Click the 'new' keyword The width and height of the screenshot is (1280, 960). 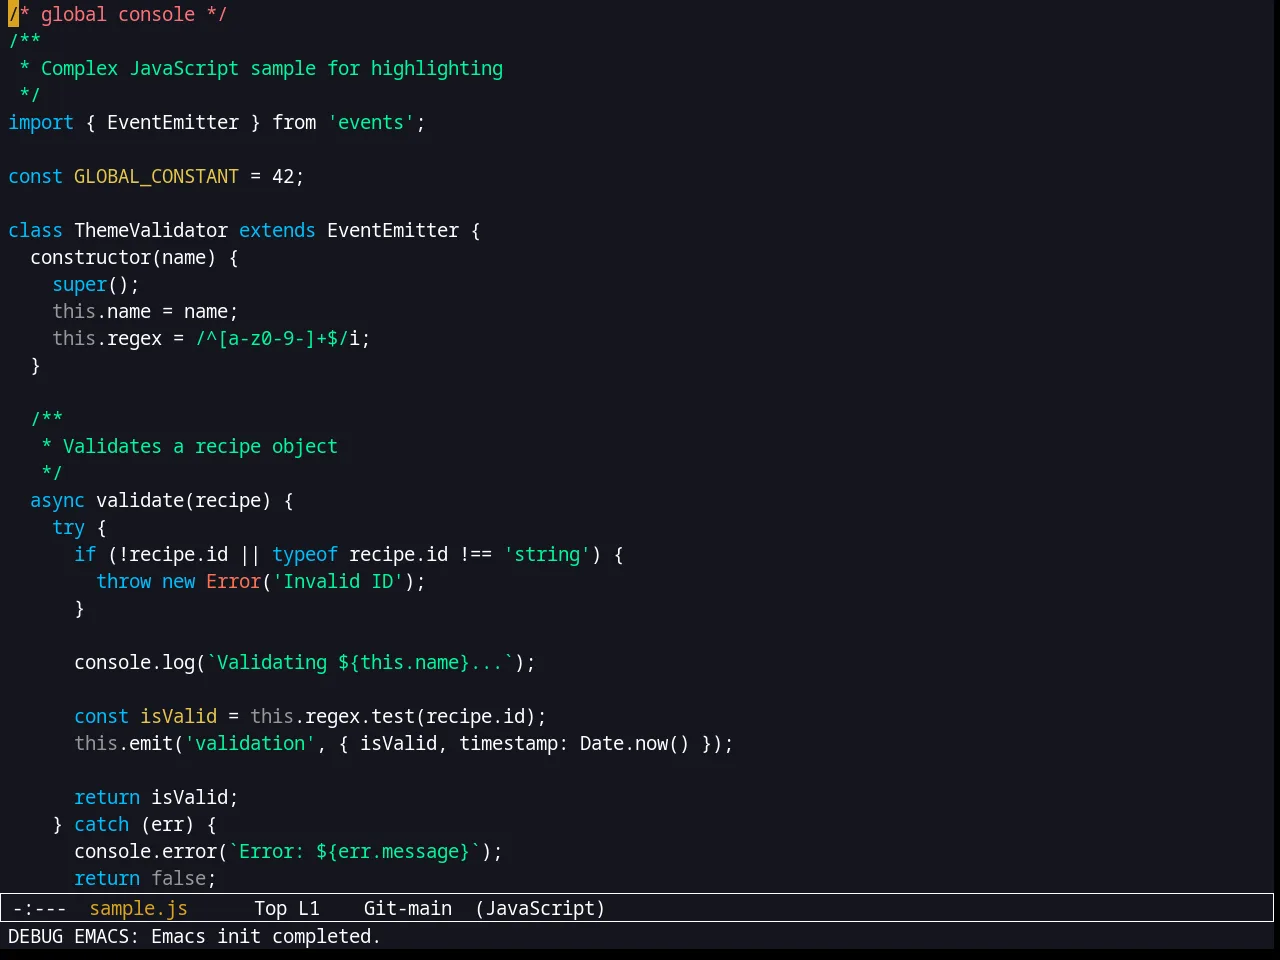coord(178,581)
